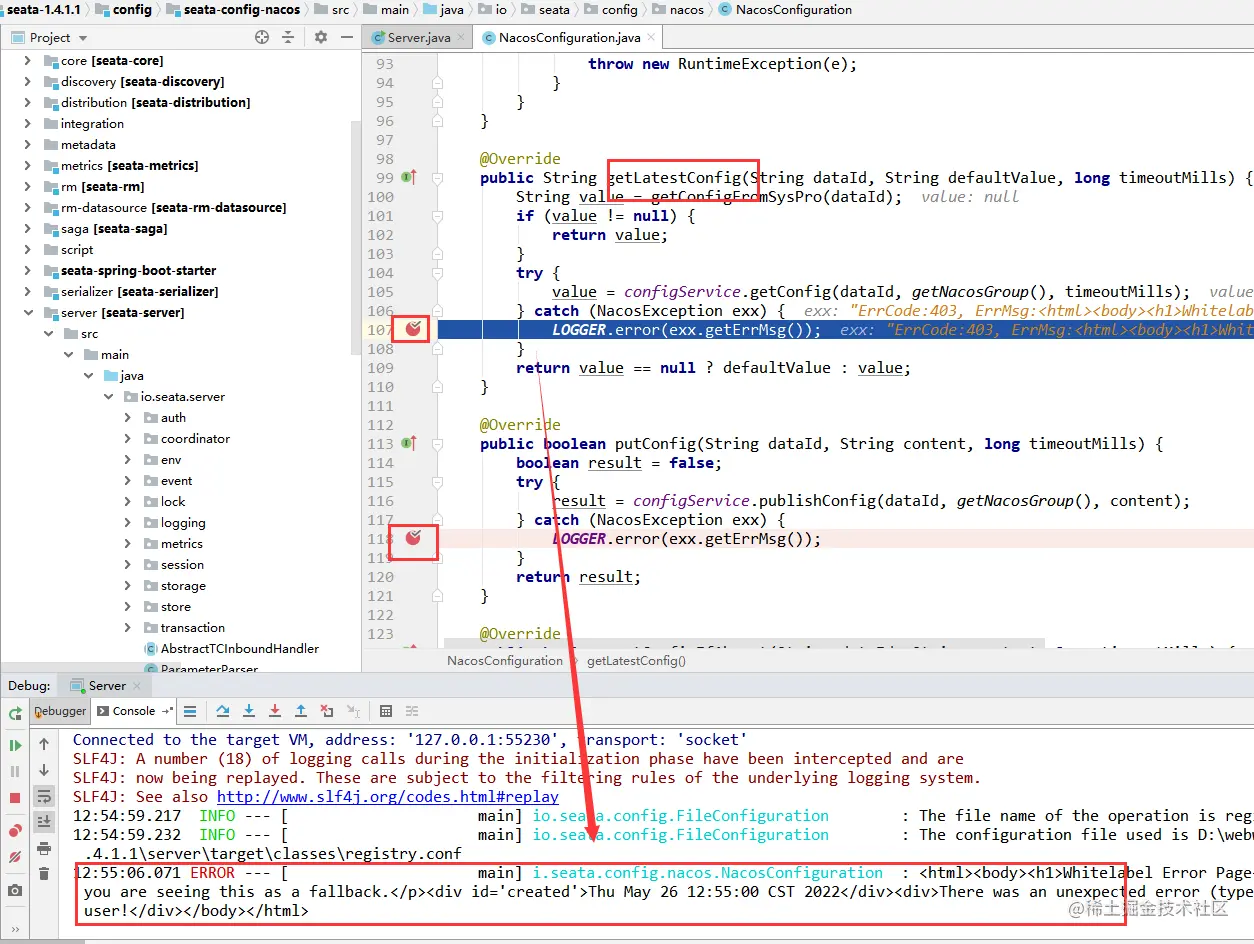Step out of current method
The height and width of the screenshot is (944, 1254).
pos(301,711)
